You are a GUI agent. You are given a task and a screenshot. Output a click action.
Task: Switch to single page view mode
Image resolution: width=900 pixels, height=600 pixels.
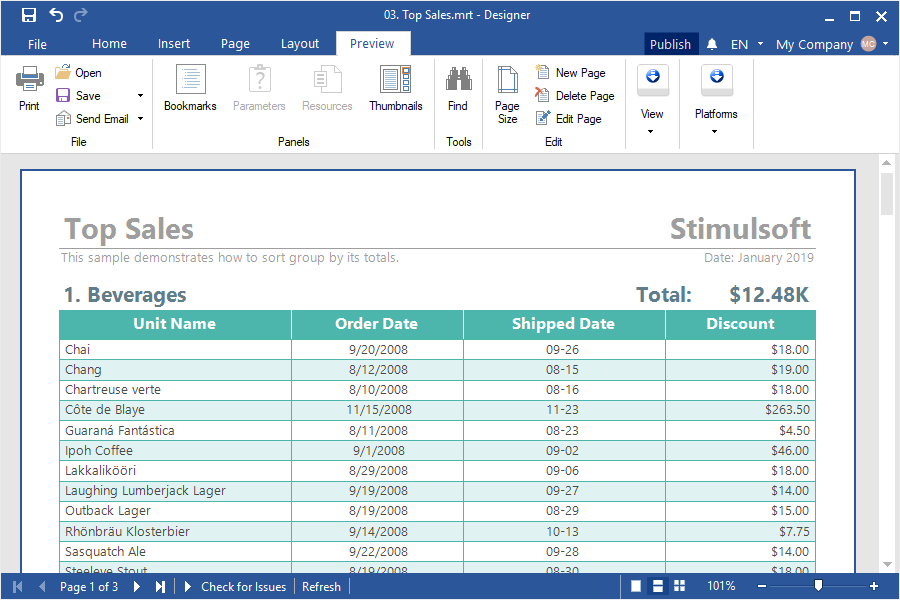[x=636, y=587]
